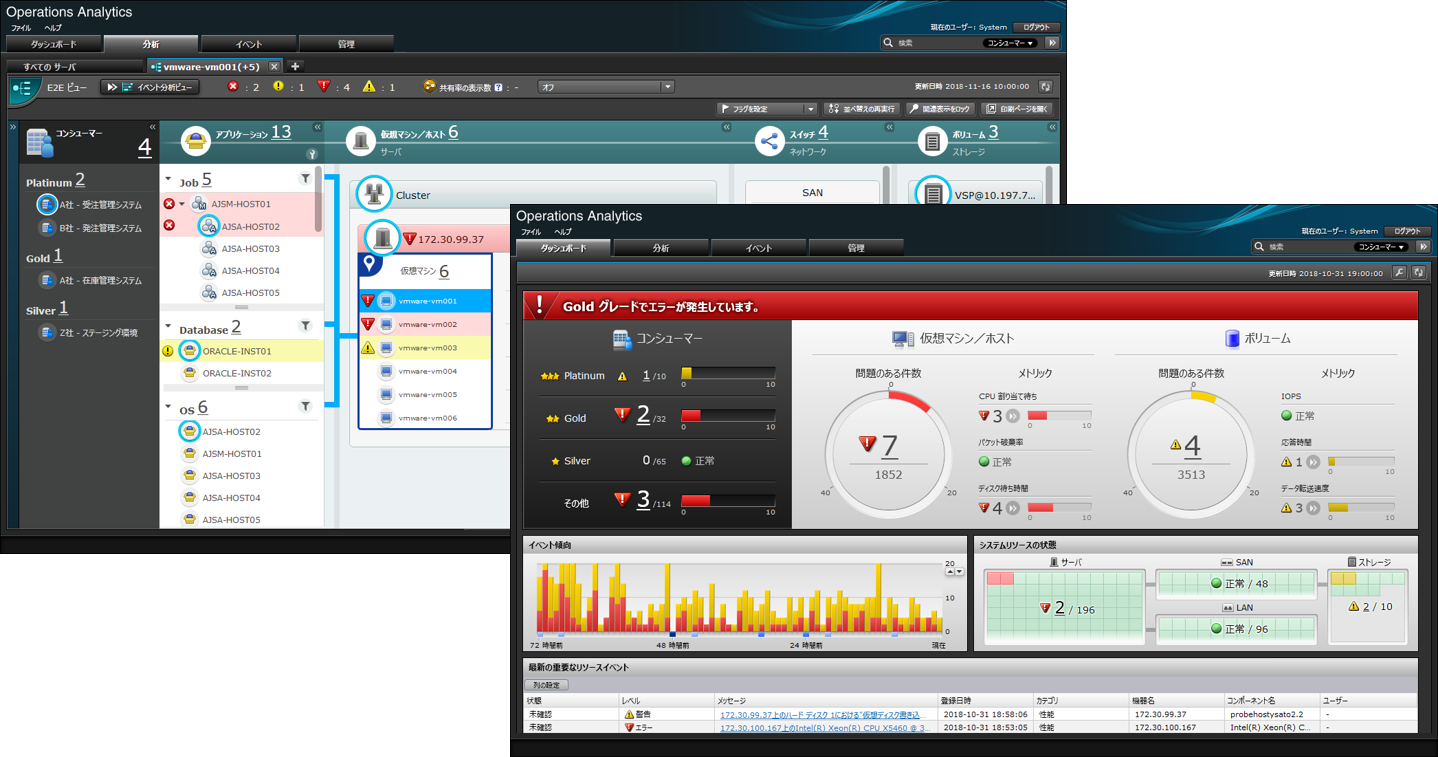The width and height of the screenshot is (1438, 757).
Task: Open the フラグを設定 dropdown arrow
Action: pos(810,109)
